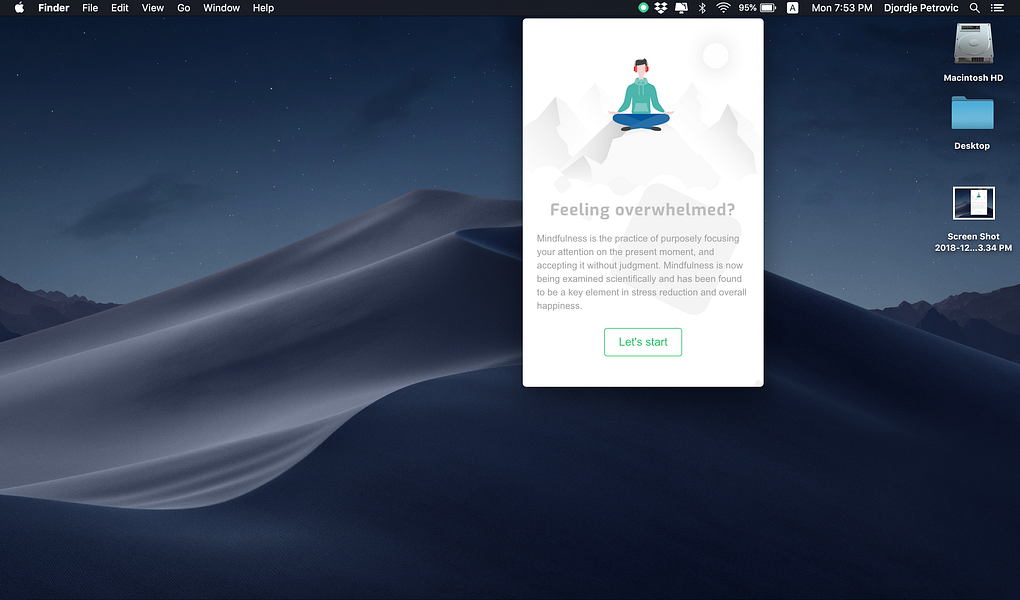The width and height of the screenshot is (1020, 600).
Task: Select the Macintosh HD drive icon
Action: (x=973, y=44)
